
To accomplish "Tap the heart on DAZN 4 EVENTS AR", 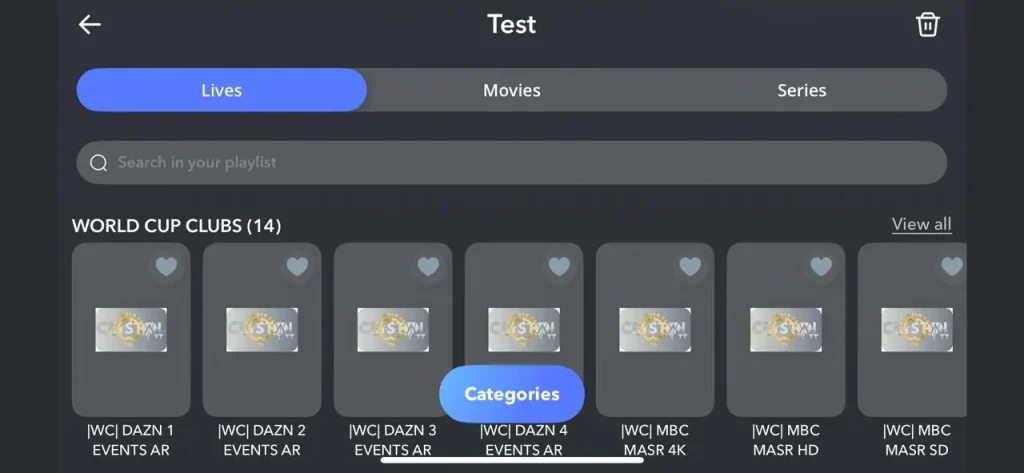I will coord(559,267).
